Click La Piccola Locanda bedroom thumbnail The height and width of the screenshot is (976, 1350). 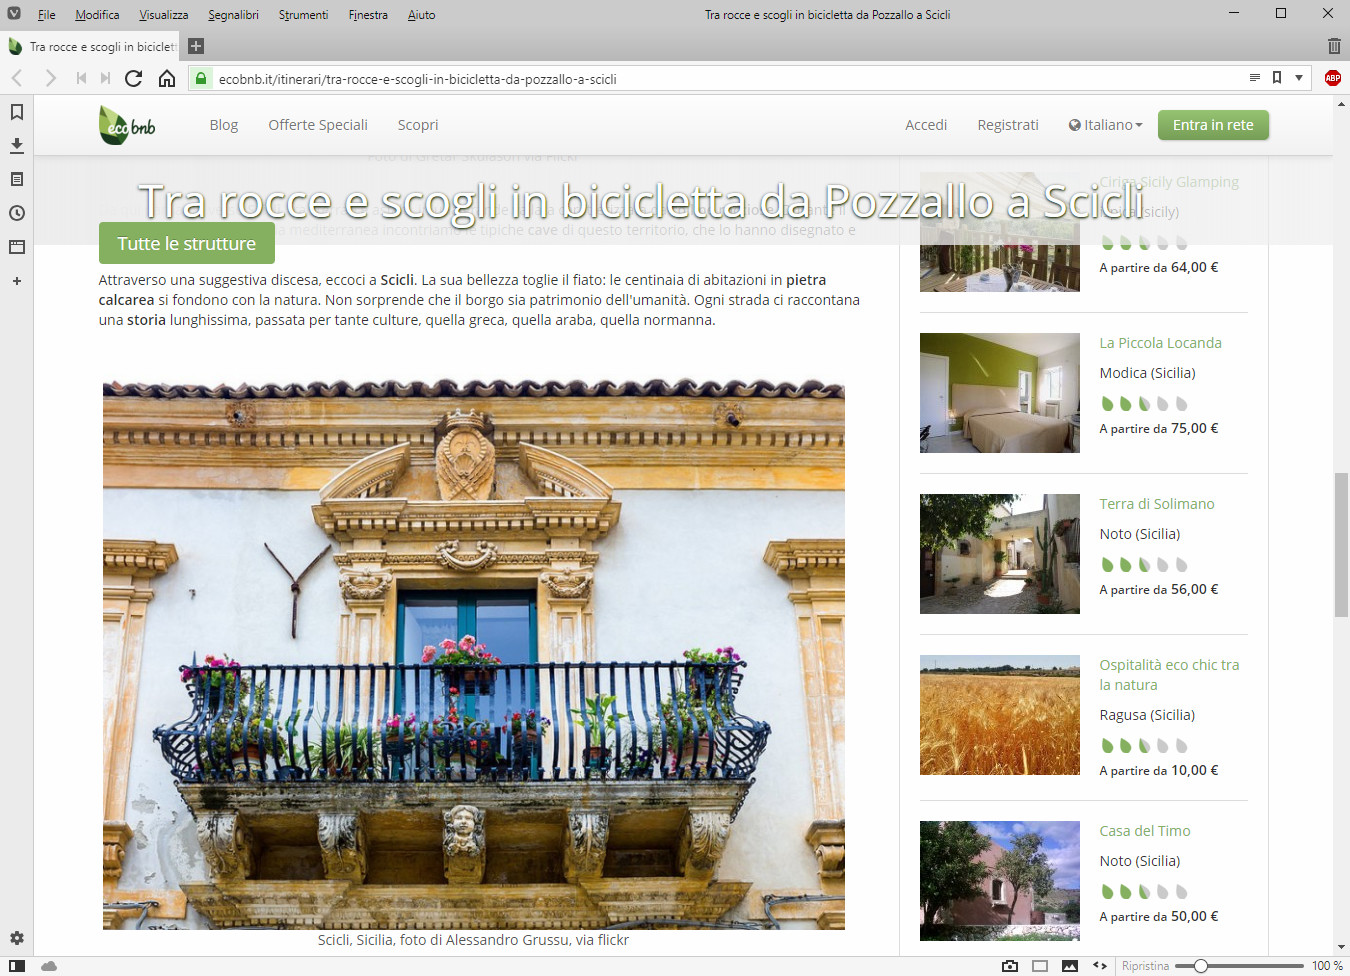pos(1000,393)
